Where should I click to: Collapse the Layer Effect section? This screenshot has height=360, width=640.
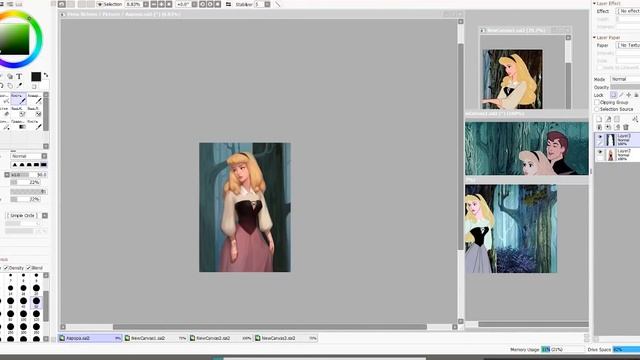tap(594, 3)
